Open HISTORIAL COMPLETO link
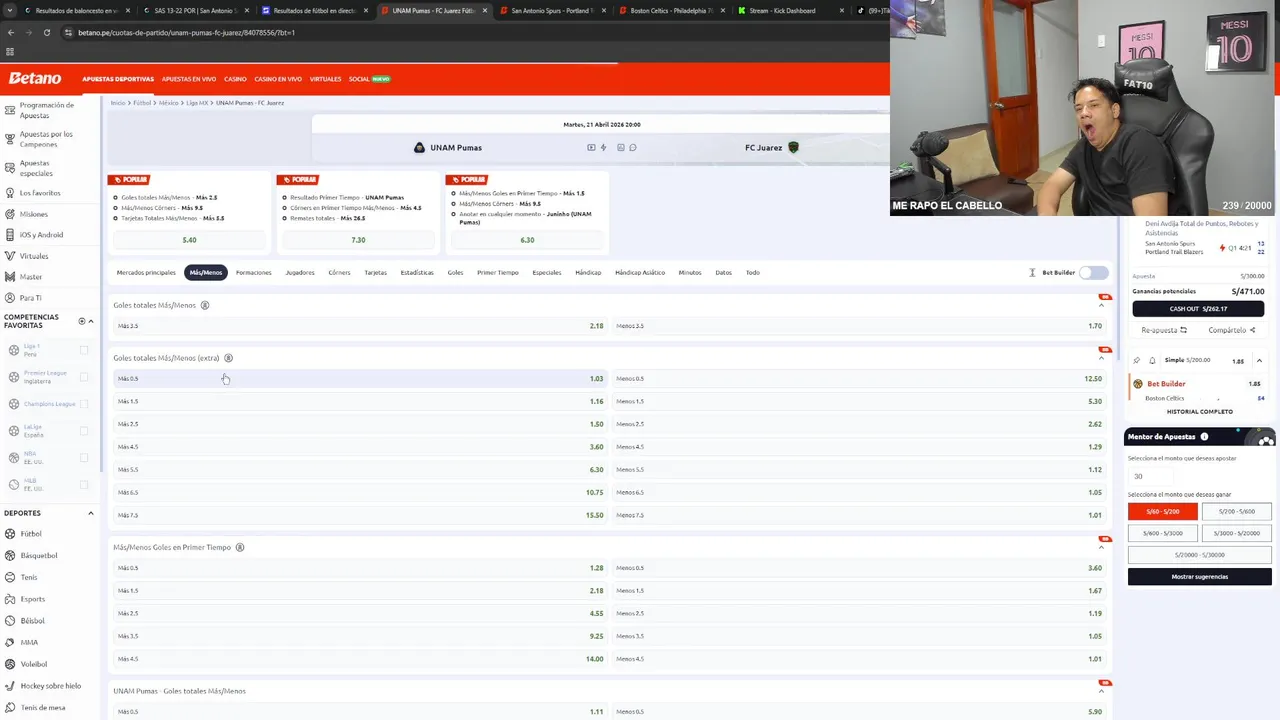 click(x=1199, y=411)
